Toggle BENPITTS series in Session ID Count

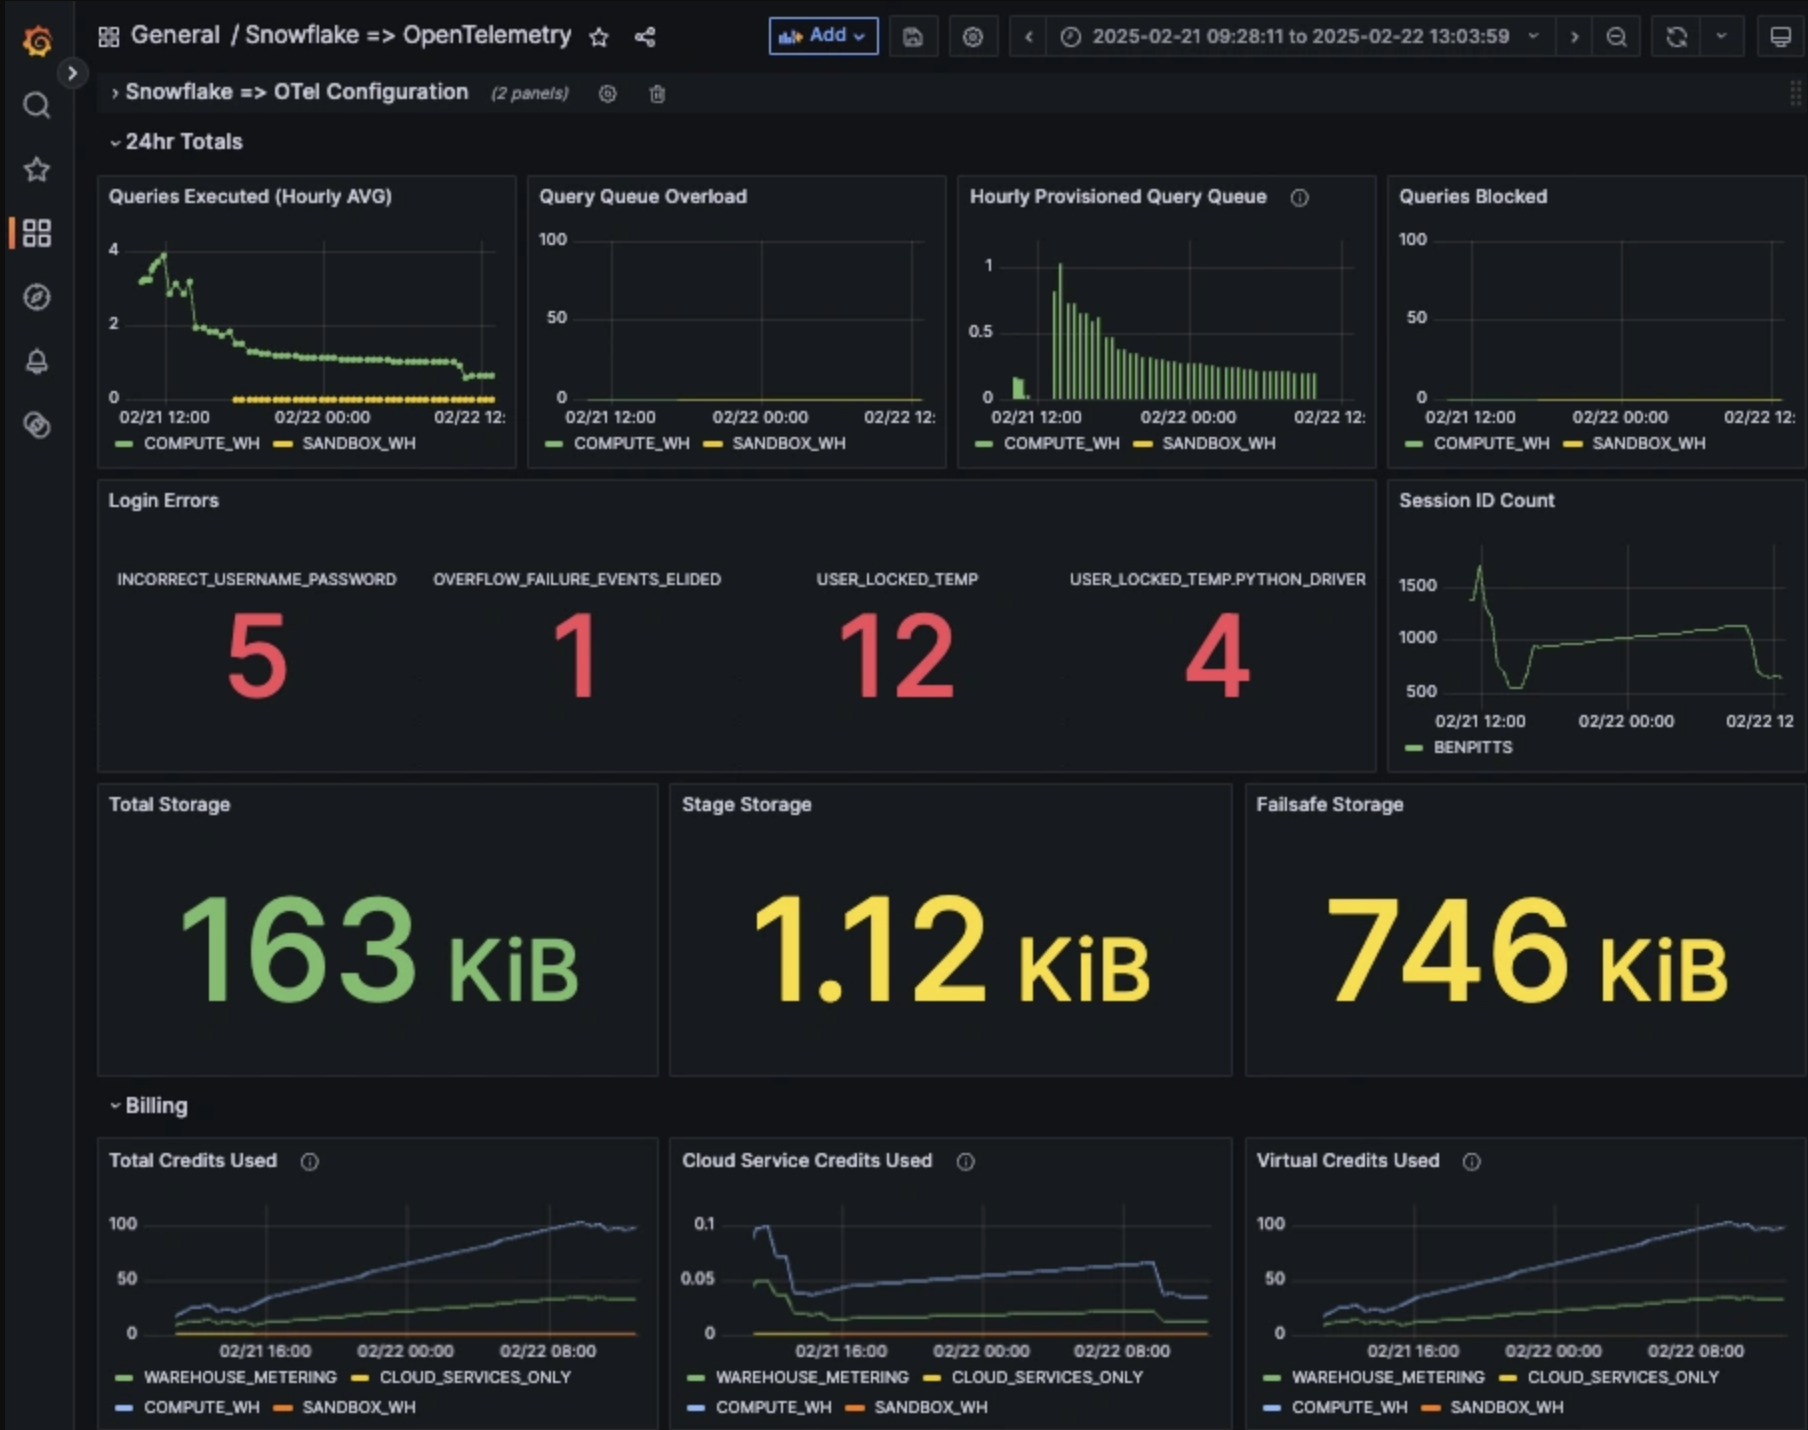tap(1459, 747)
